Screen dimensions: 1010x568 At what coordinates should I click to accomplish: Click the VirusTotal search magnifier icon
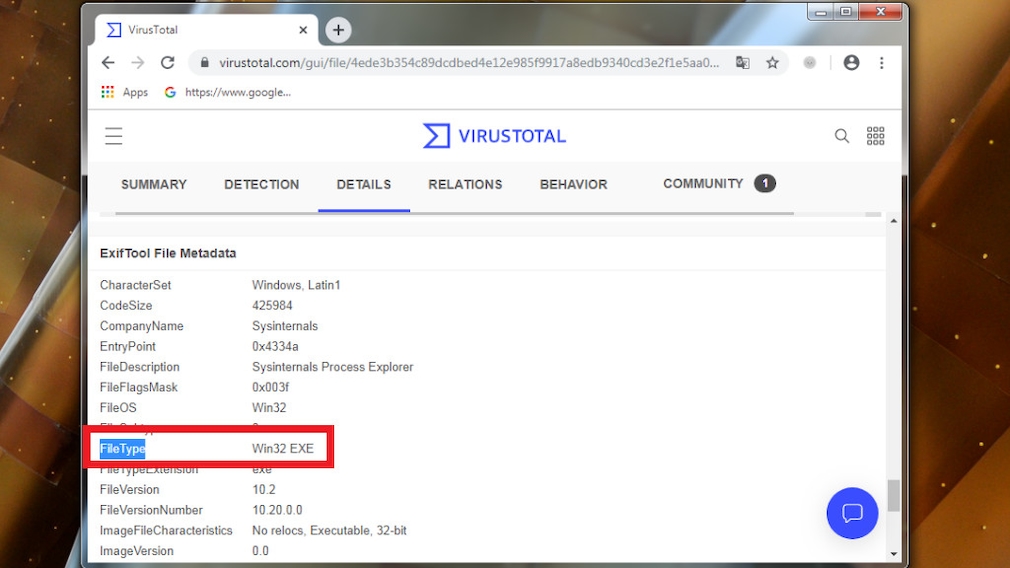point(842,136)
